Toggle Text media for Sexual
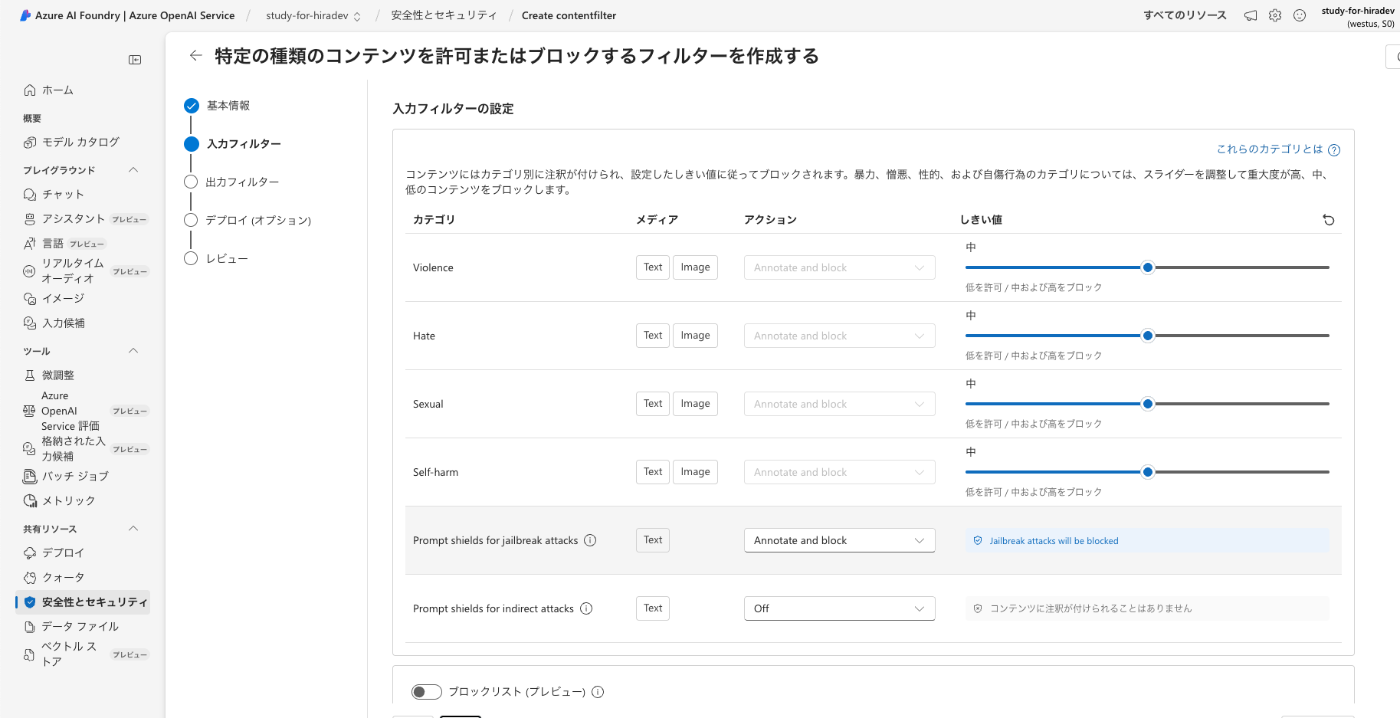Screen dimensions: 1400x718 [653, 403]
